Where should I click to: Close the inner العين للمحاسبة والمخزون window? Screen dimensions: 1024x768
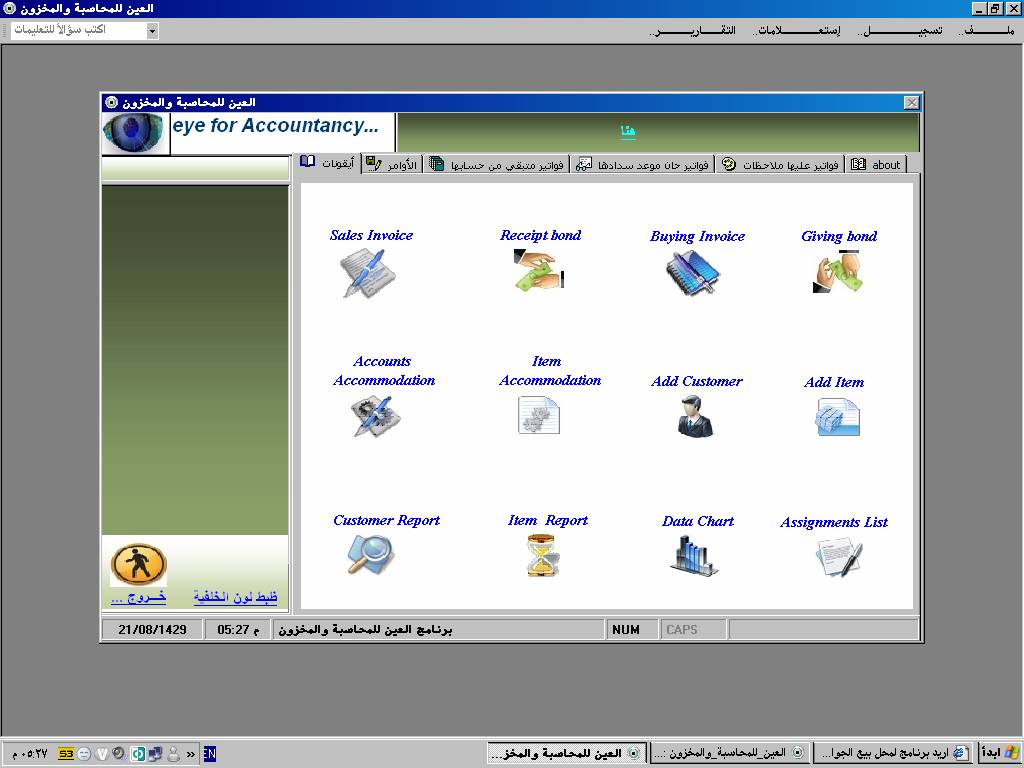coord(911,103)
